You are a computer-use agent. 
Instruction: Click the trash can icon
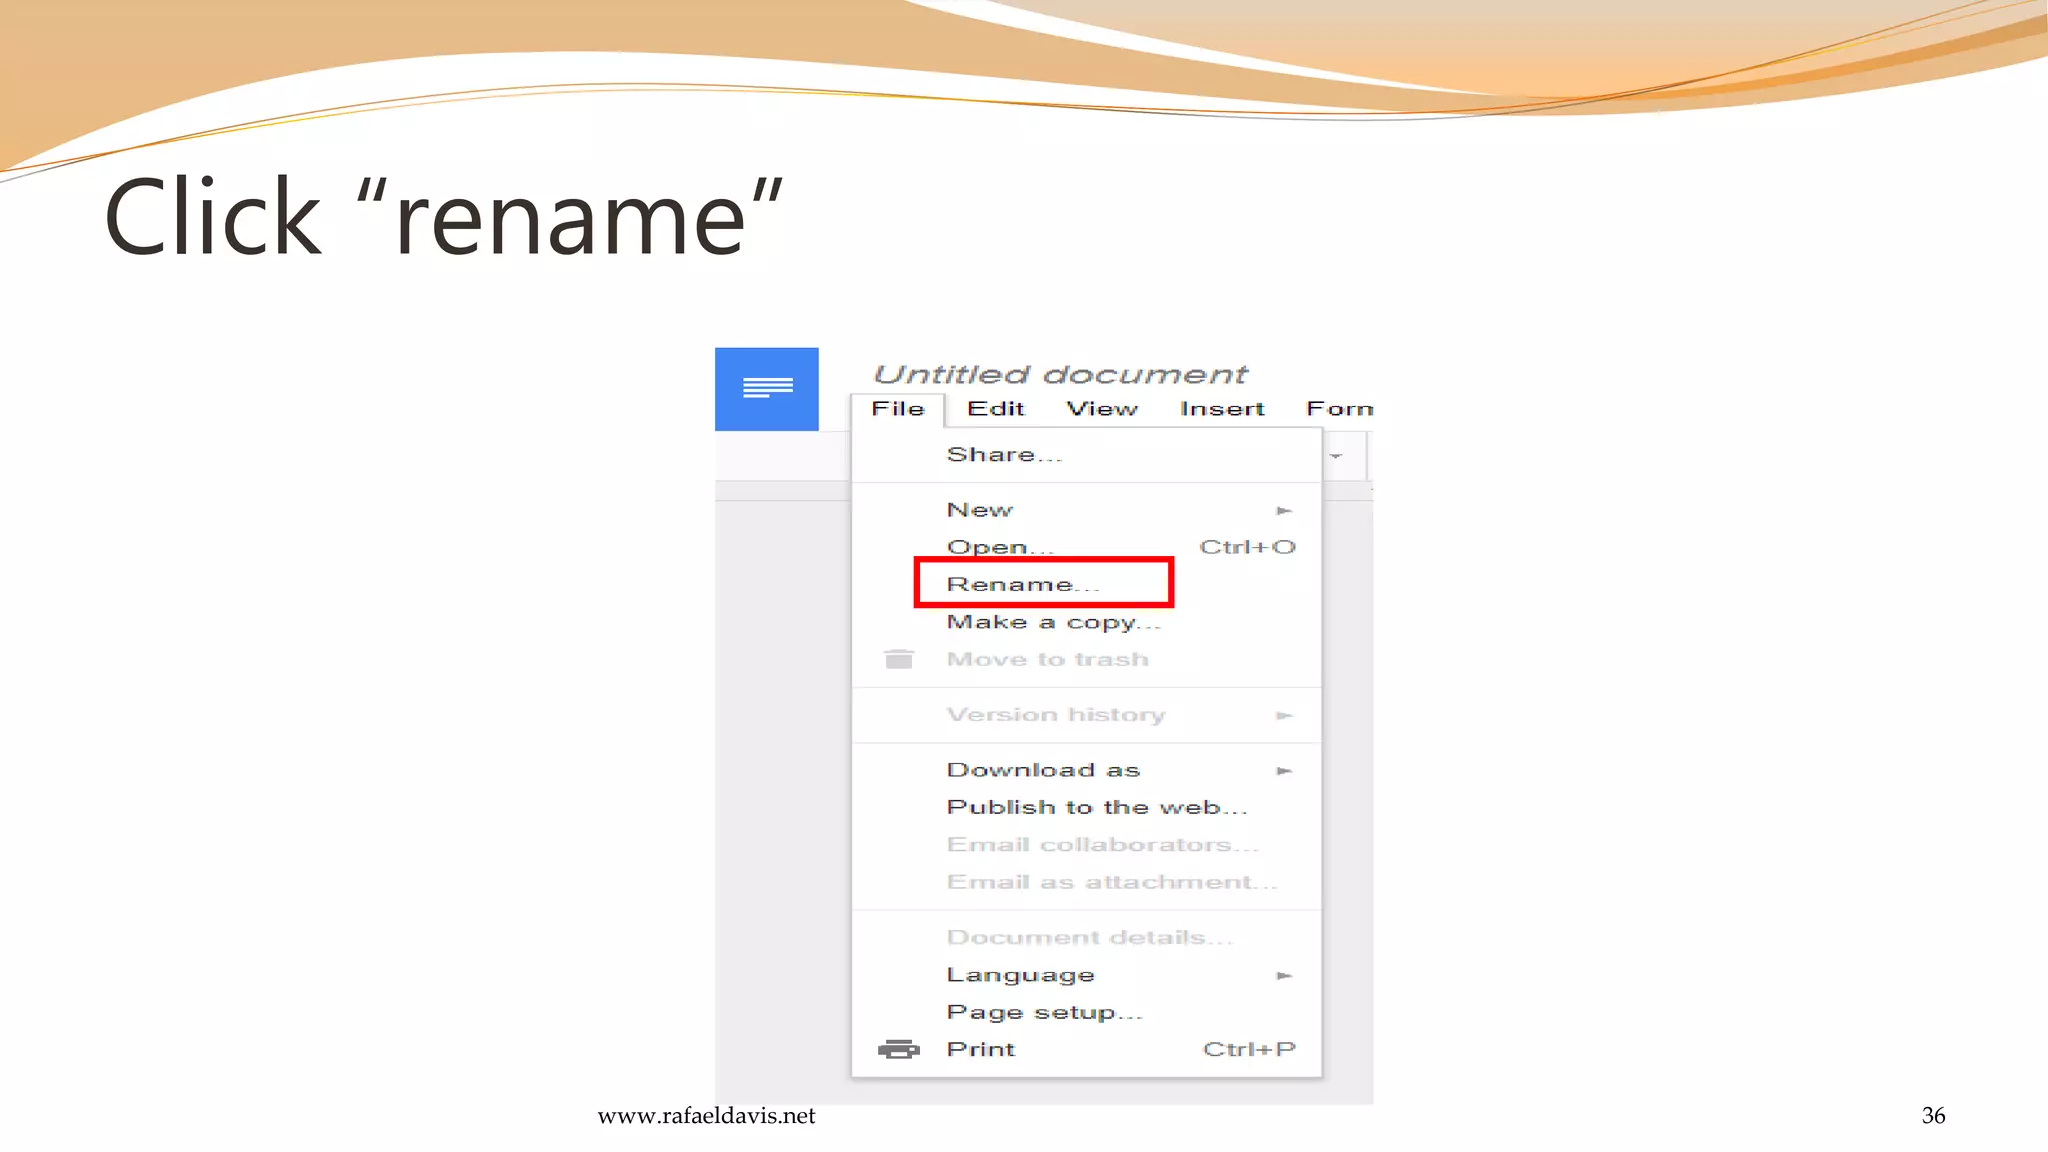pos(899,659)
